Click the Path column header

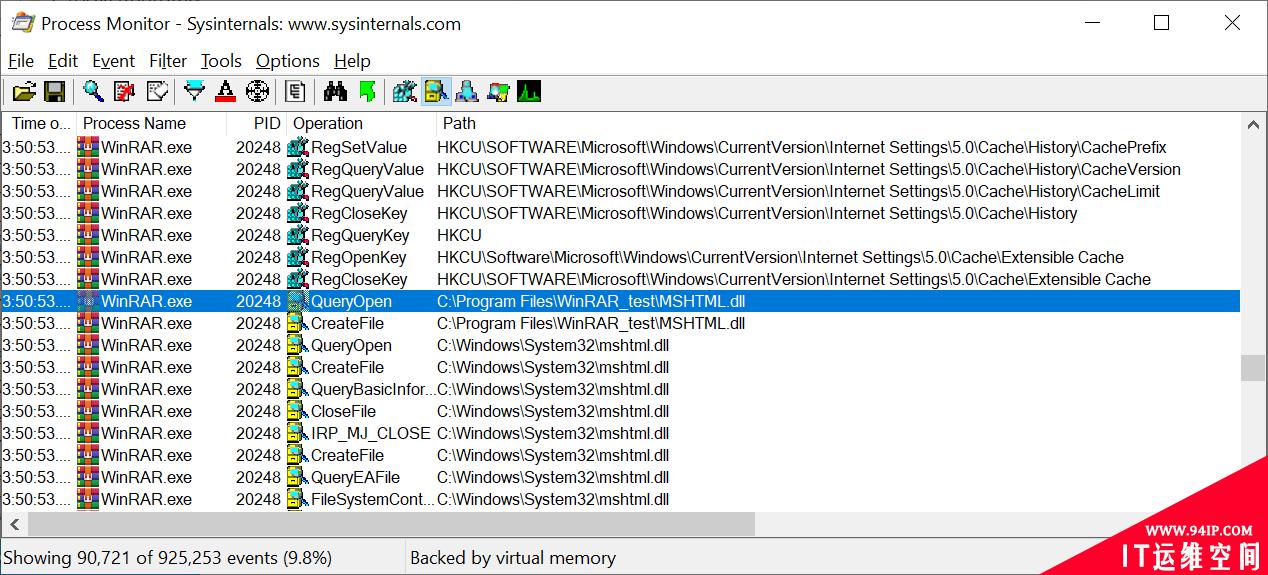pyautogui.click(x=838, y=123)
